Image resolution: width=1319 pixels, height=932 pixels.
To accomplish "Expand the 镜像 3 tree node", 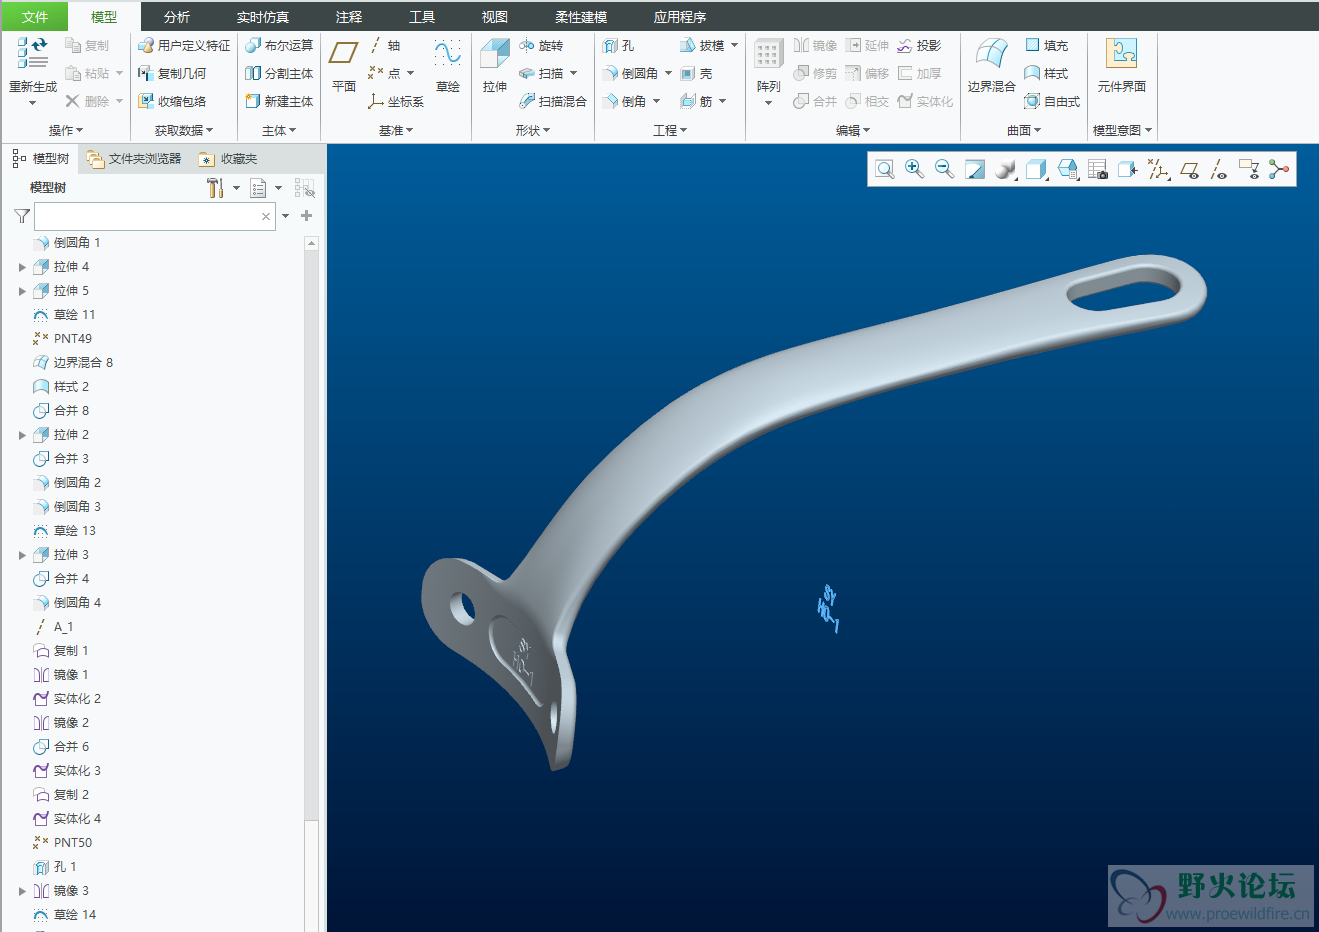I will point(22,891).
